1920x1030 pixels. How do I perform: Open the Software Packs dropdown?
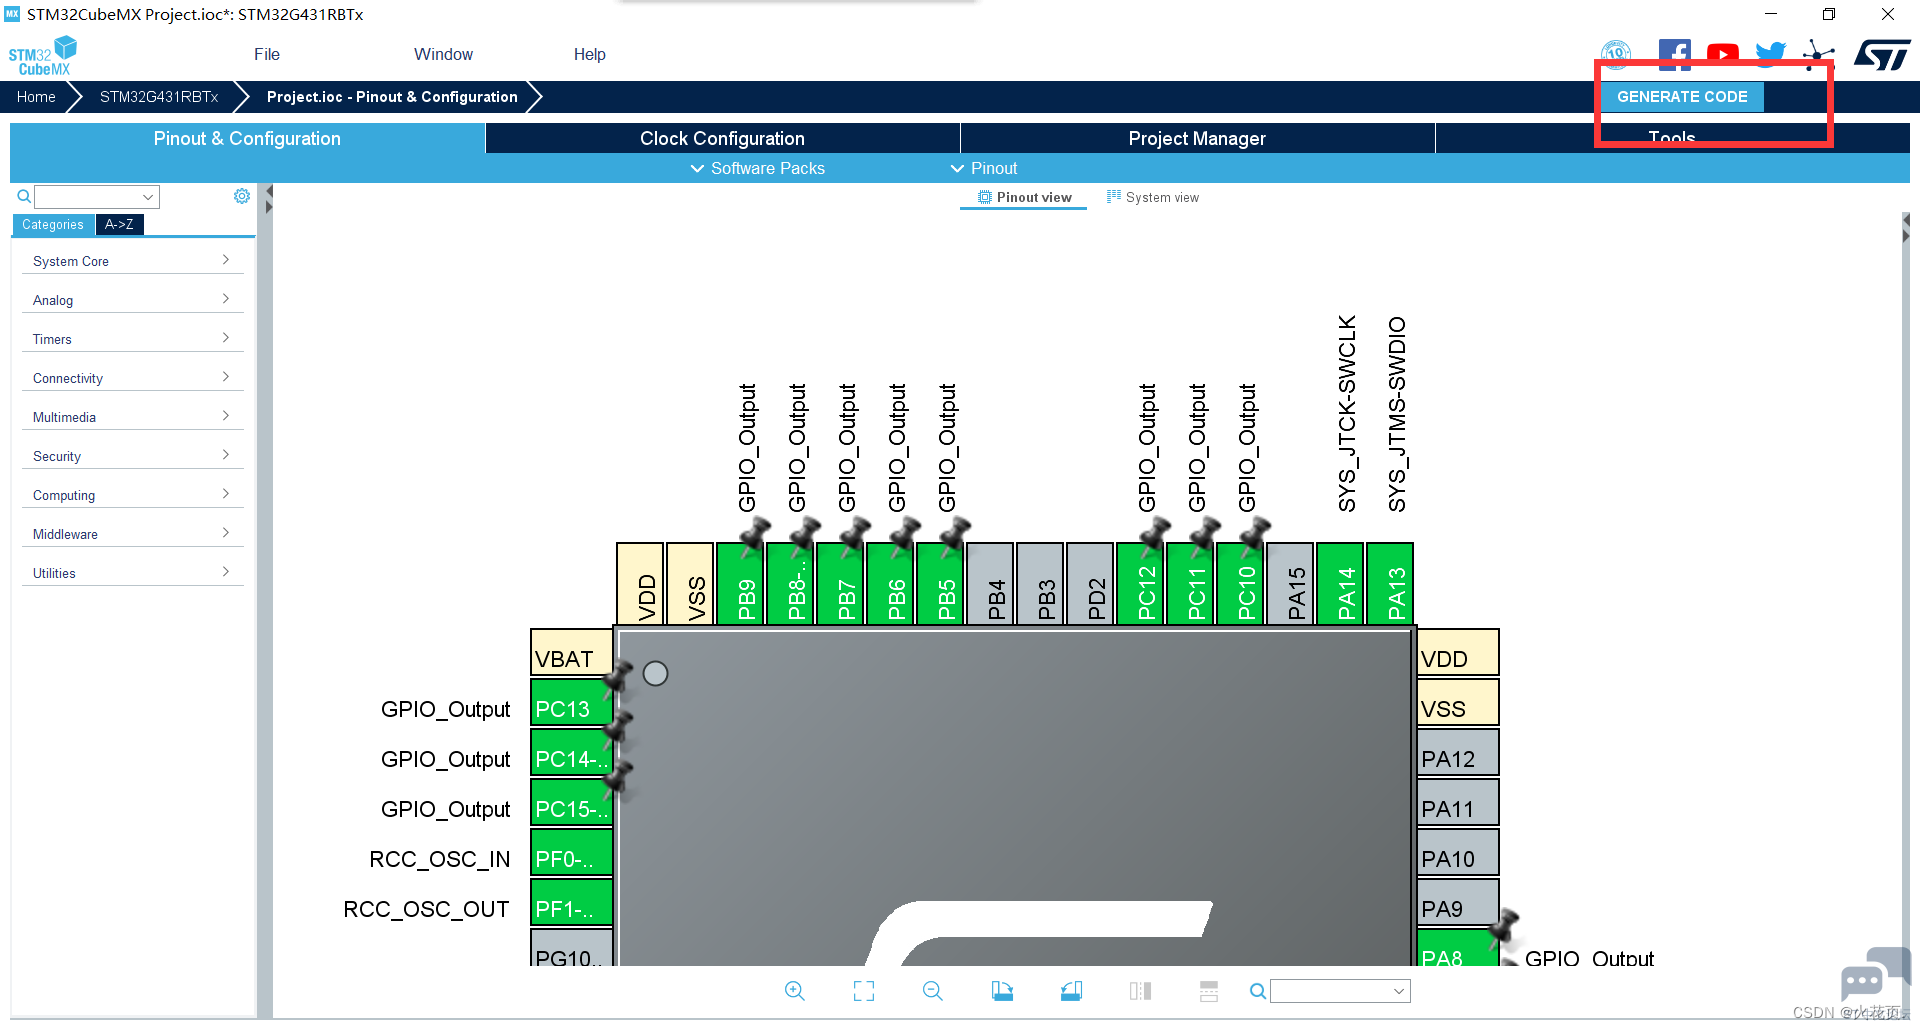tap(758, 168)
